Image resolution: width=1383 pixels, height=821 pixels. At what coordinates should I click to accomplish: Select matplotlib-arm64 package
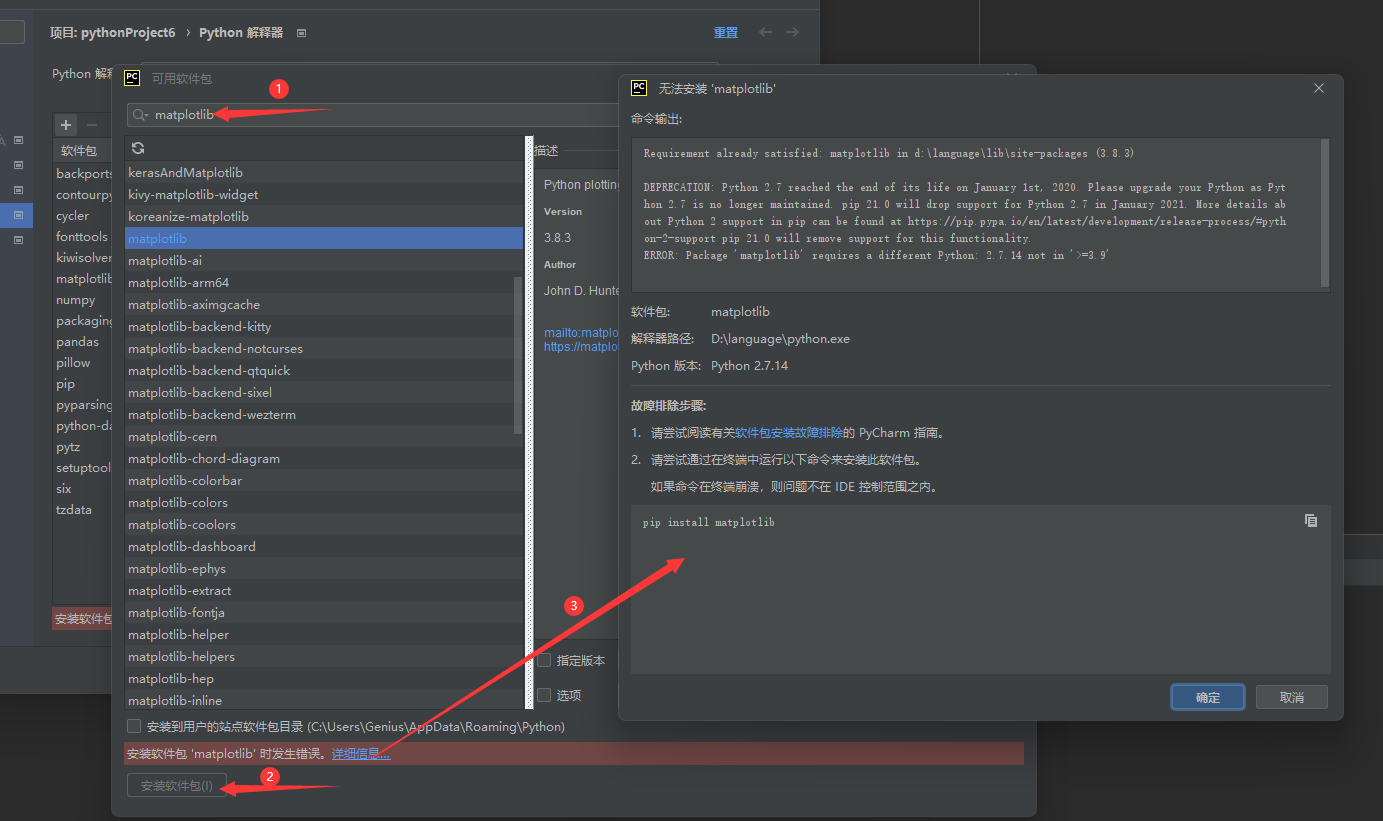click(324, 282)
